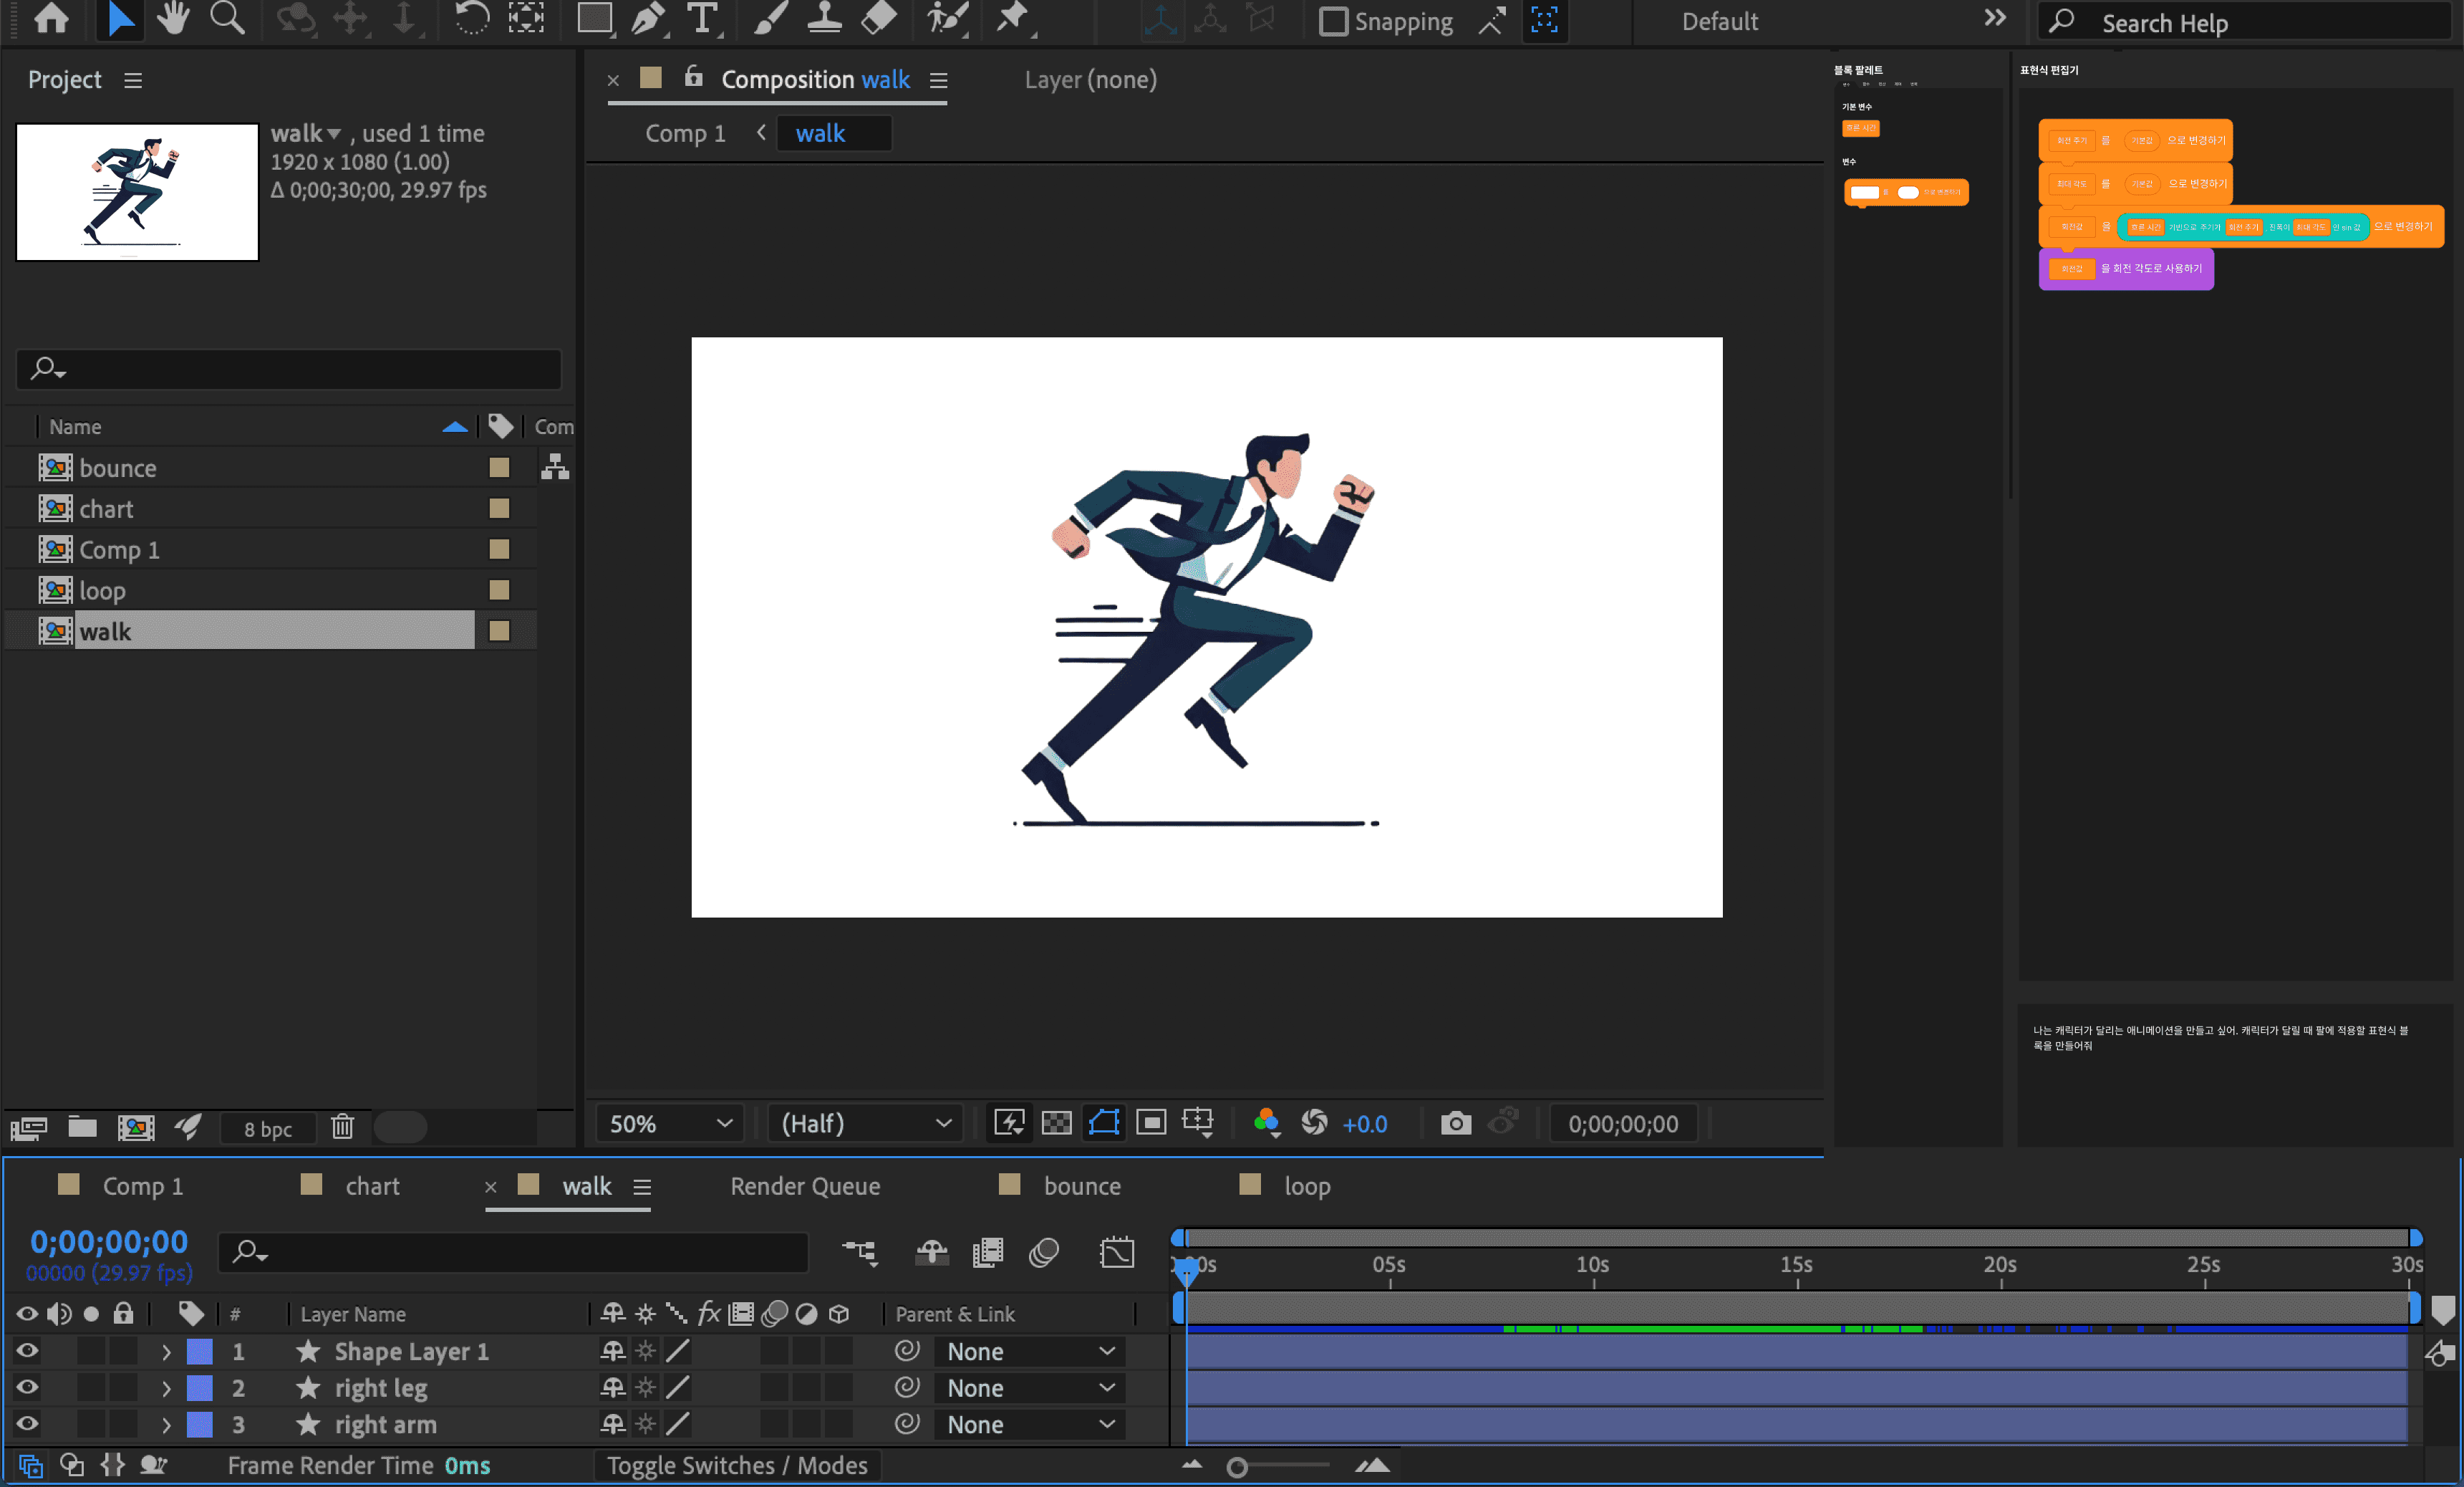Create a new folder in Project panel
Viewport: 2464px width, 1487px height.
(x=82, y=1127)
